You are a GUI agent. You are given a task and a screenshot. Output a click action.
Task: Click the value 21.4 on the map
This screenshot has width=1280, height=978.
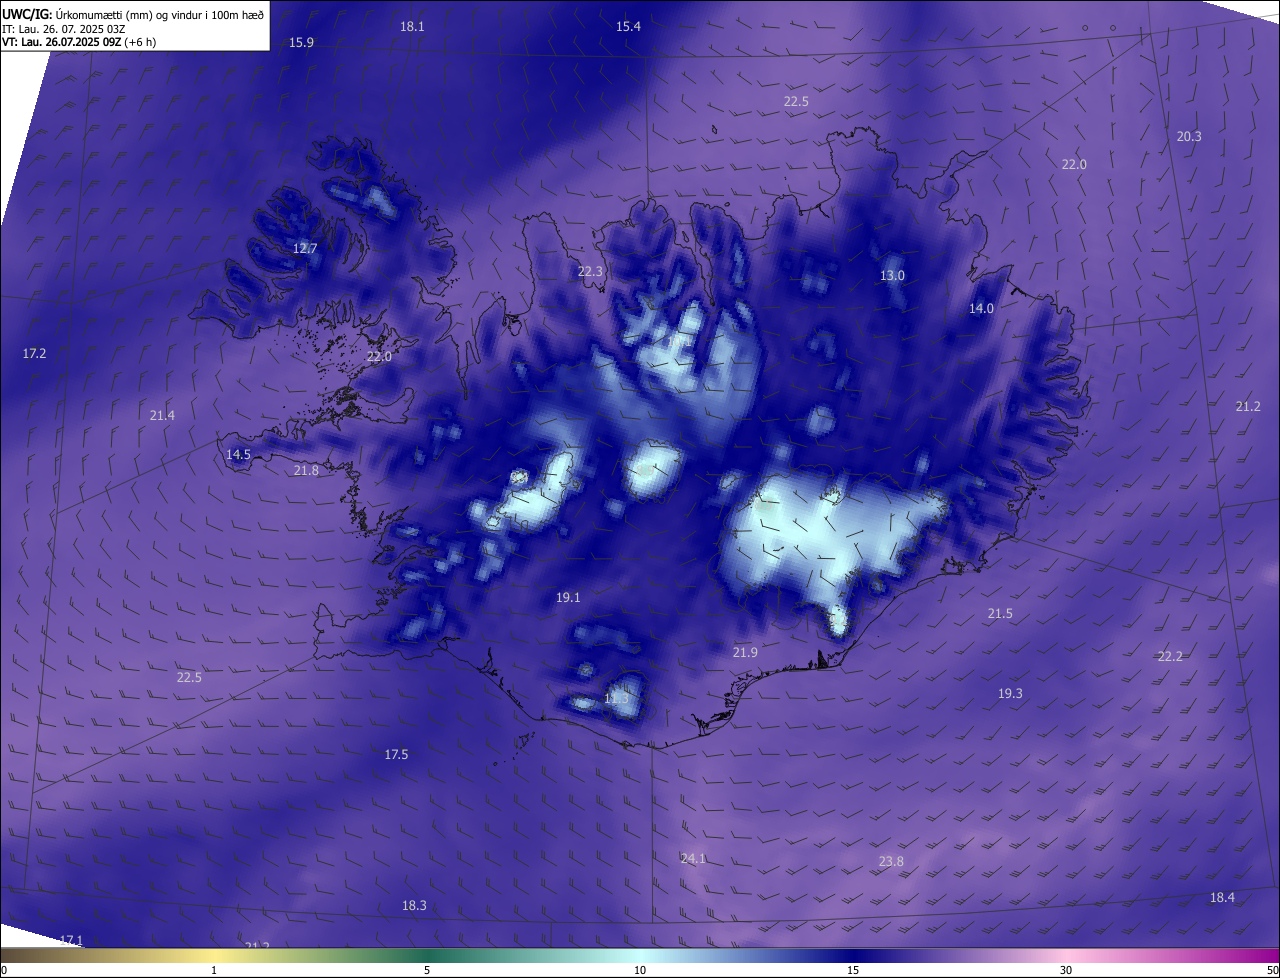tap(162, 415)
